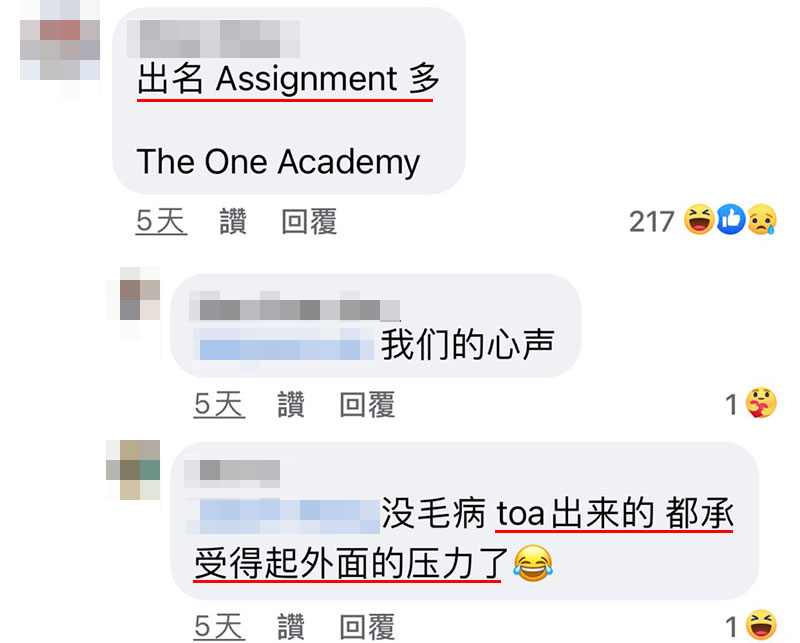
Task: Open the profile picture of the last replier
Action: (x=133, y=470)
